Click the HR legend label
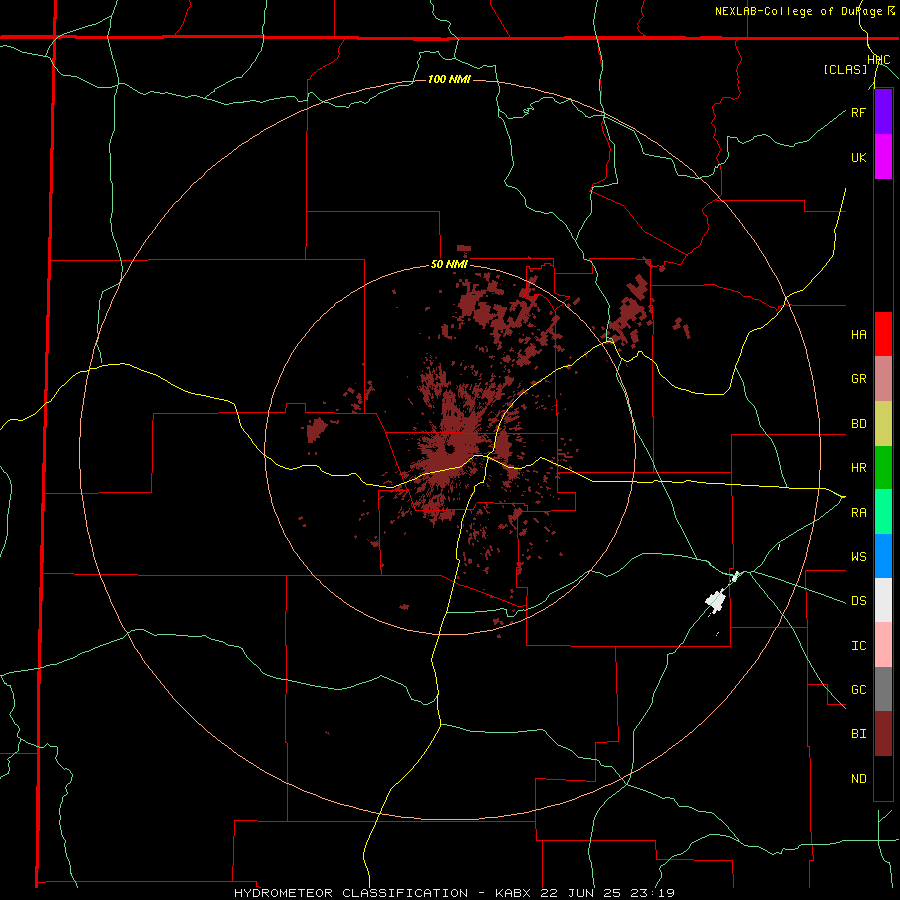 click(x=858, y=468)
